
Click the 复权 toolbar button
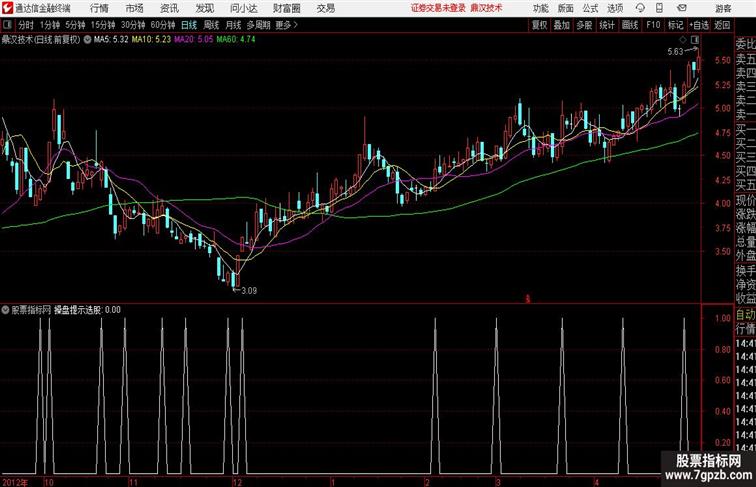coord(539,25)
